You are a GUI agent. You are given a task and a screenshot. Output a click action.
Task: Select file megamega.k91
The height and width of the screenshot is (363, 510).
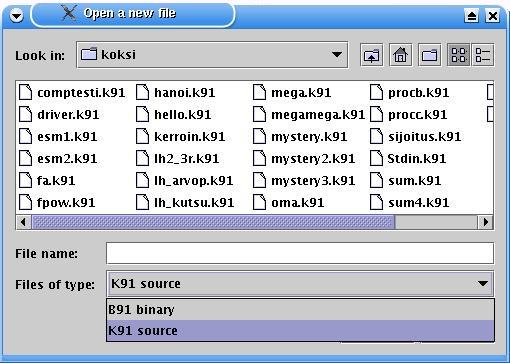(309, 114)
